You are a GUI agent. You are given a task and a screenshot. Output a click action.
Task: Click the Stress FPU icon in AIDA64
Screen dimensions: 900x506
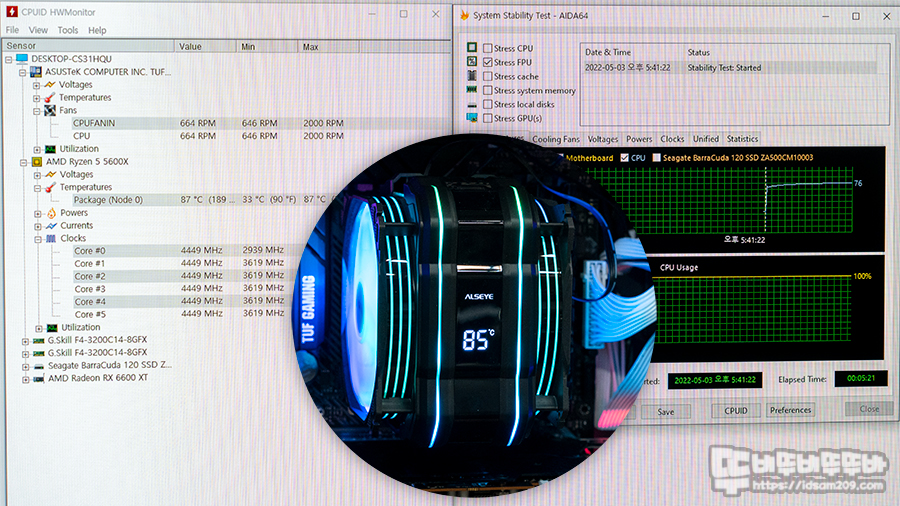(472, 61)
